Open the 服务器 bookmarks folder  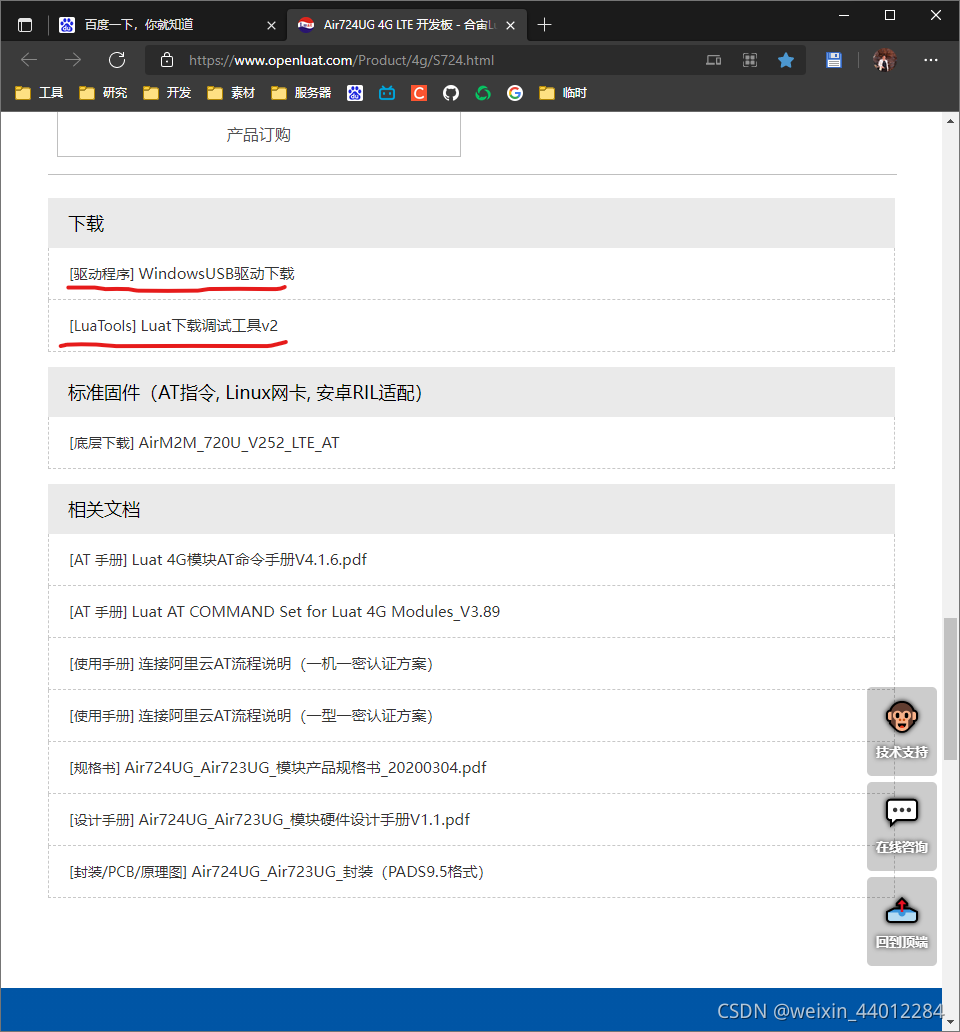301,93
